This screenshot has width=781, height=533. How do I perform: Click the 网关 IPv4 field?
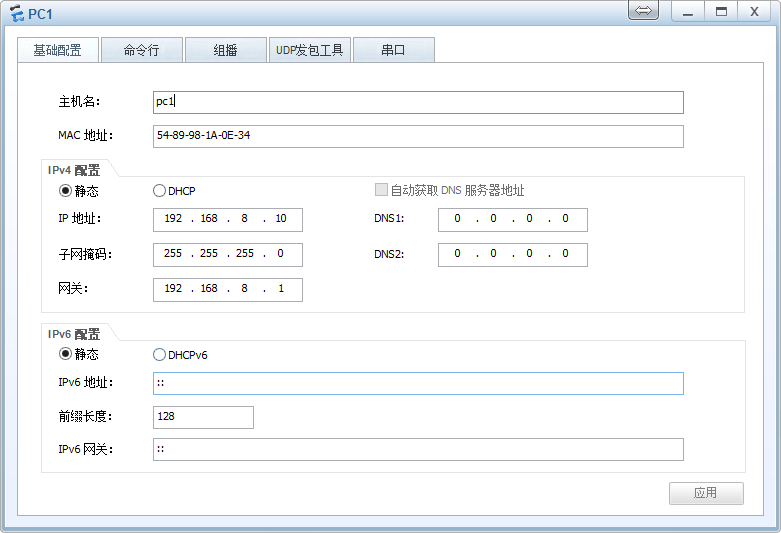(x=228, y=289)
